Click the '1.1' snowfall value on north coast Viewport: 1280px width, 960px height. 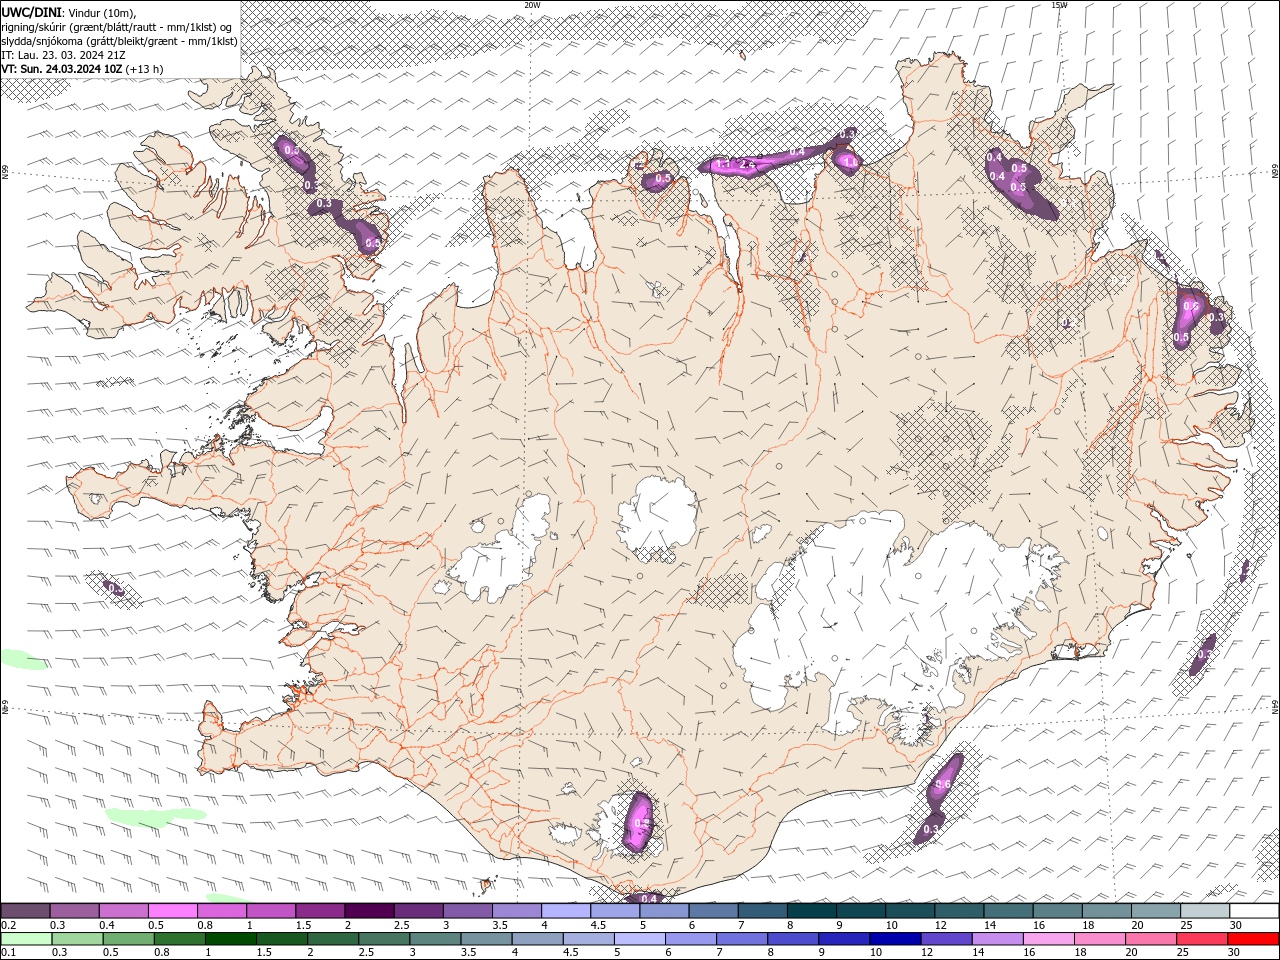pos(723,163)
